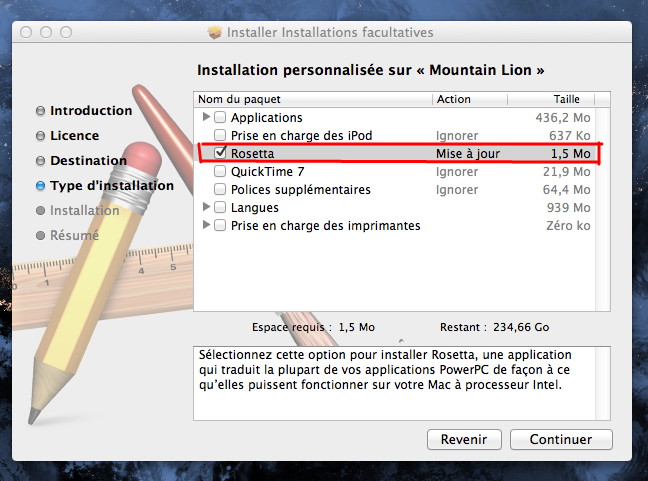Screen dimensions: 648x481
Task: Select Type d'installation step
Action: coord(112,186)
